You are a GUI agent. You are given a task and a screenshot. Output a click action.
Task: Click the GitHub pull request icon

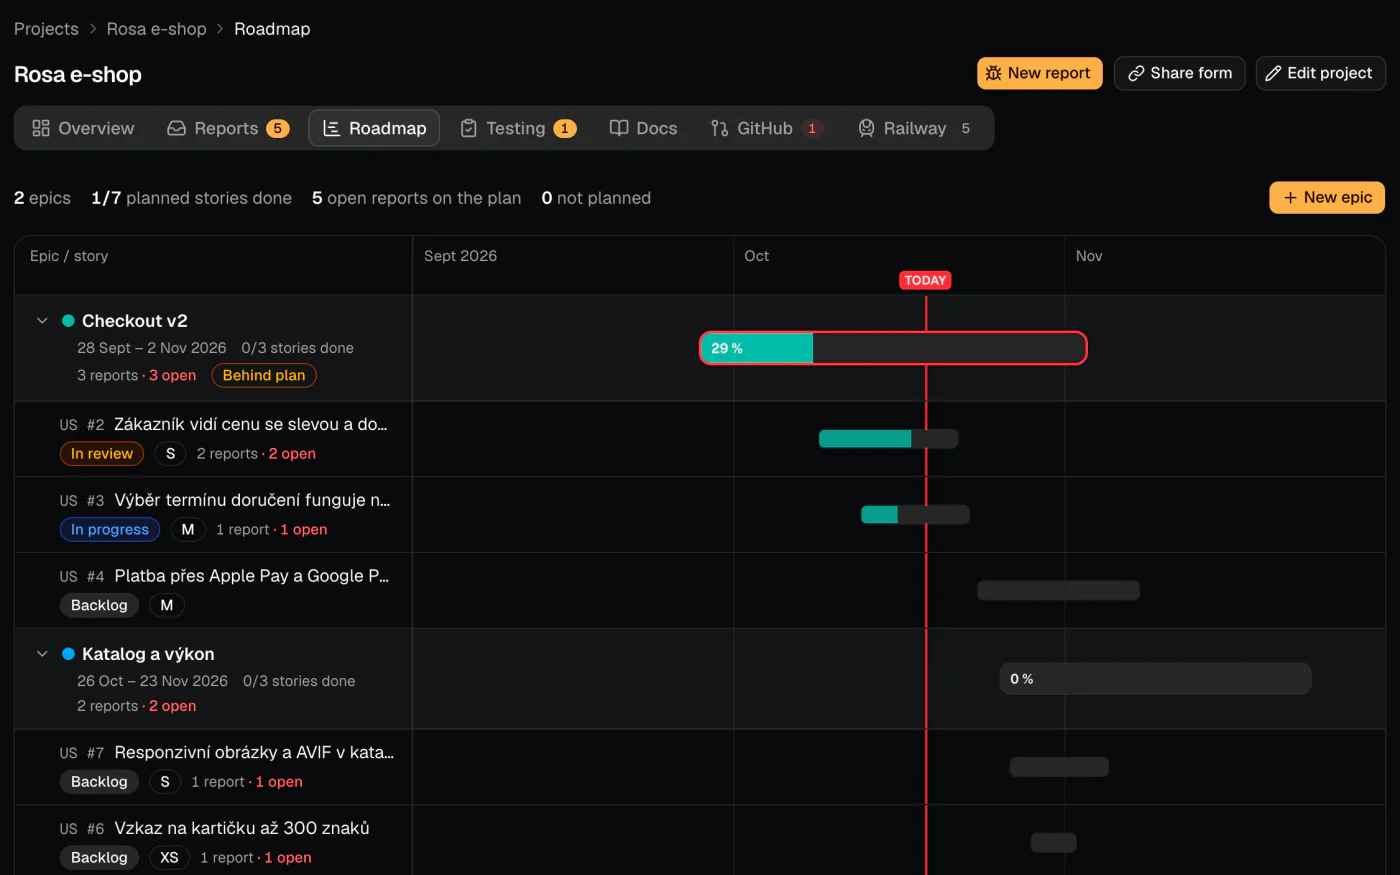point(719,128)
